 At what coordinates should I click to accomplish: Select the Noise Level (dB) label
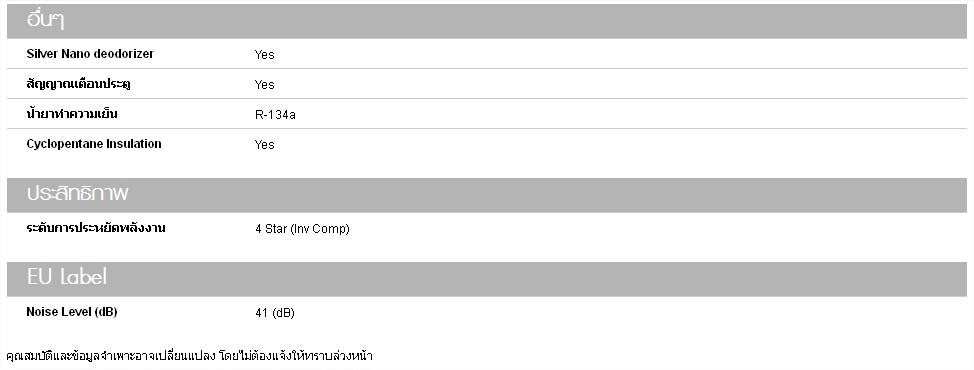coord(72,312)
